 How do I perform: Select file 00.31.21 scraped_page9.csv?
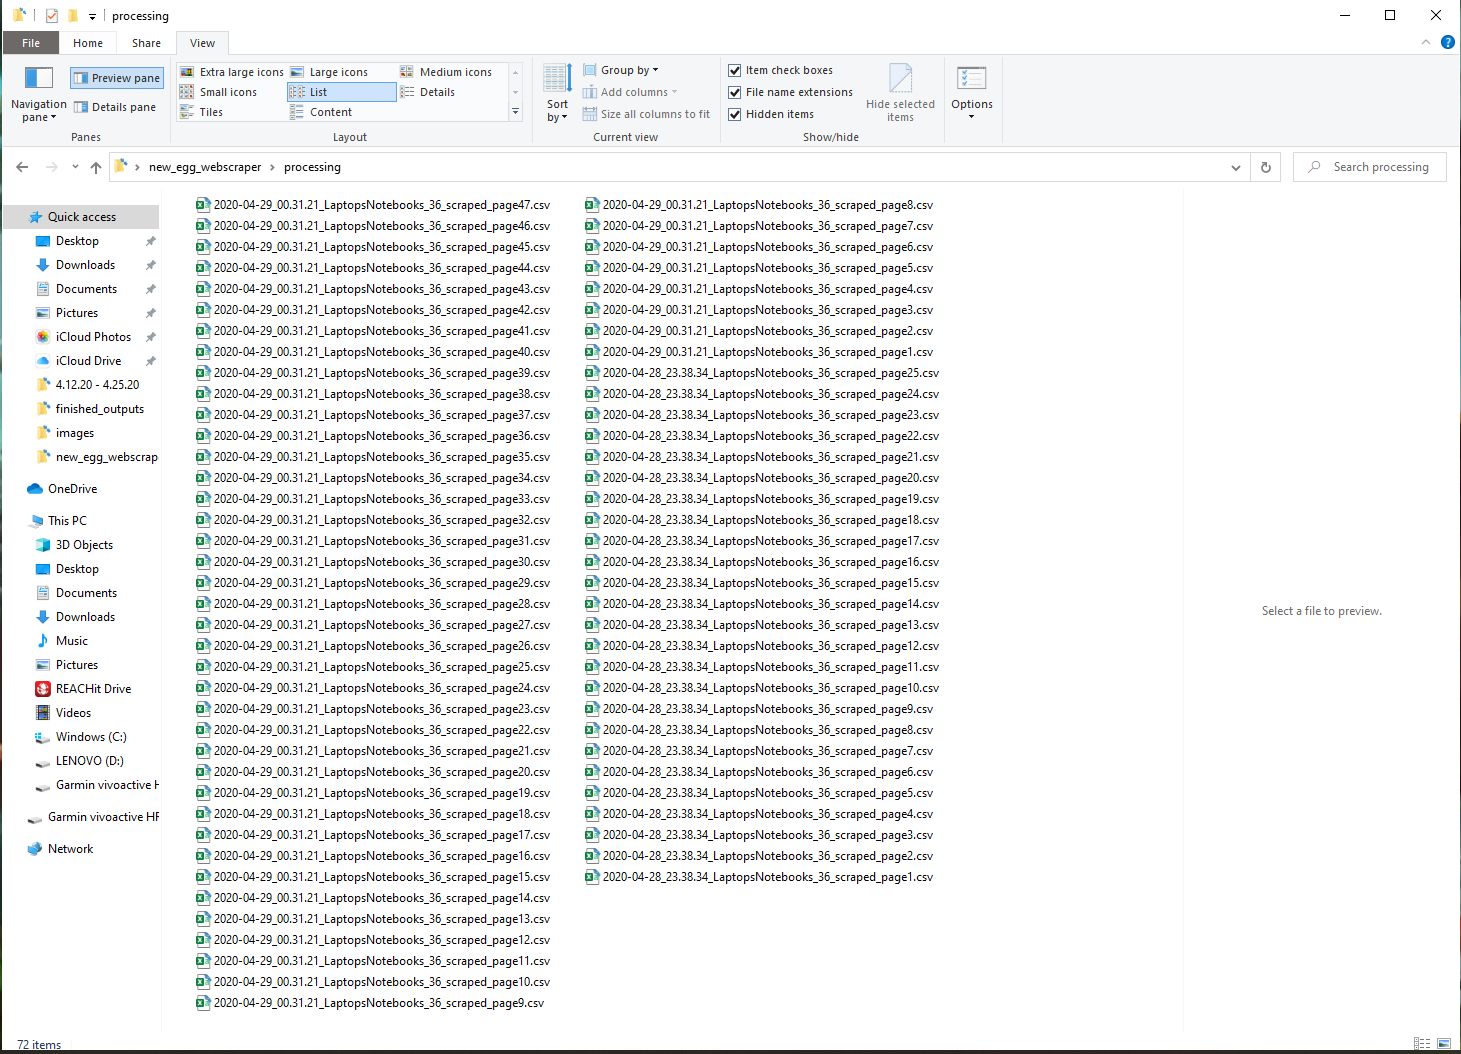[370, 1003]
